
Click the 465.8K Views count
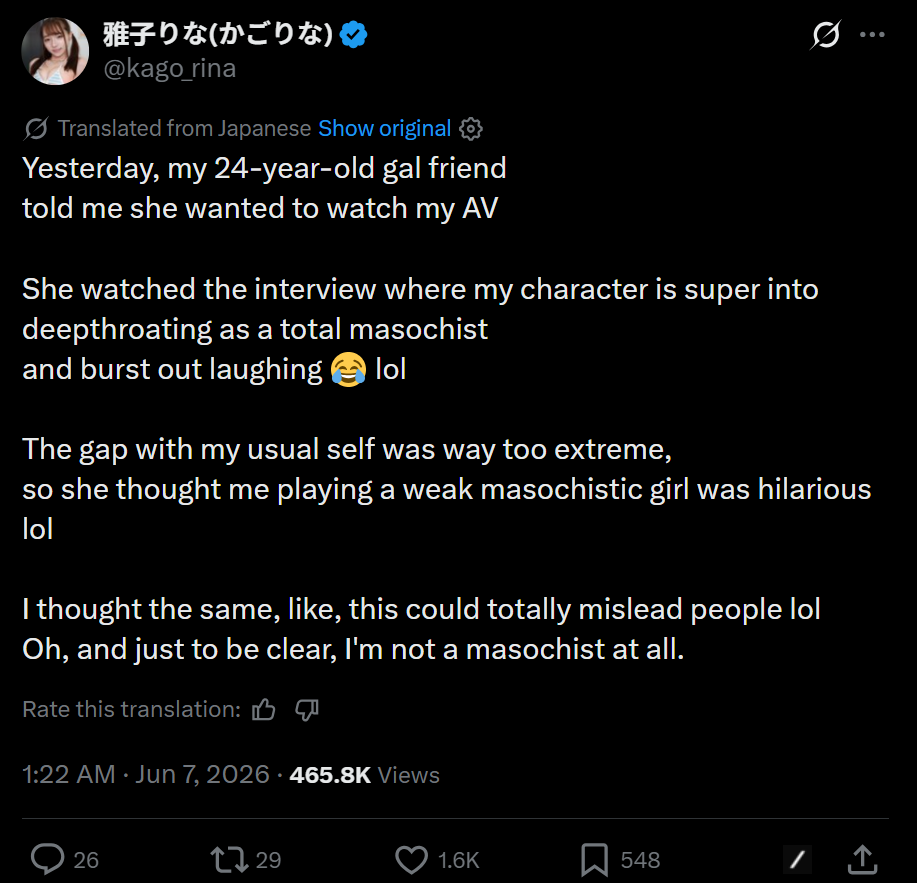click(x=364, y=775)
